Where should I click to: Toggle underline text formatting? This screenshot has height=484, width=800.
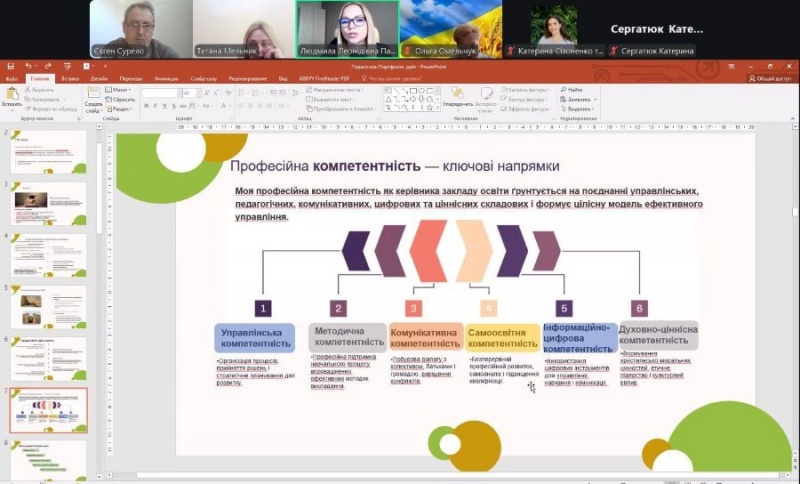click(x=163, y=107)
